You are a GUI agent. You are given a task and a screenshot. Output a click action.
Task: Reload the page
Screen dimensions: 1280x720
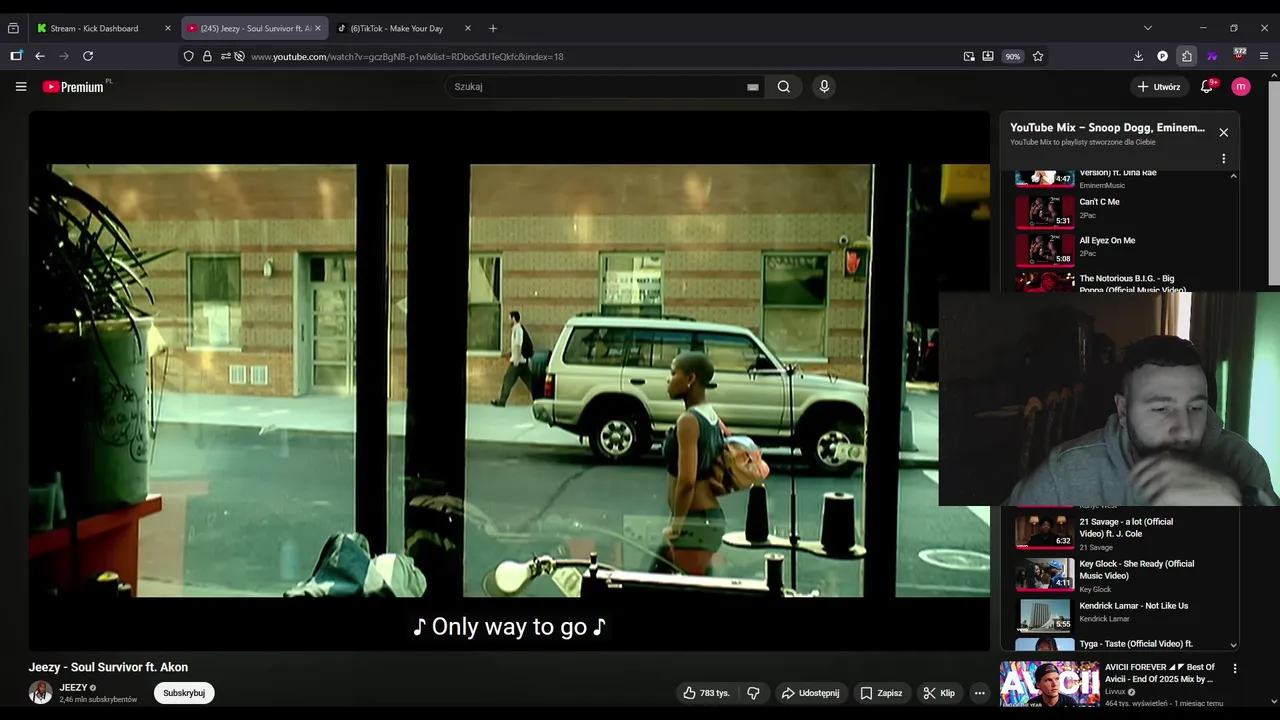coord(88,56)
